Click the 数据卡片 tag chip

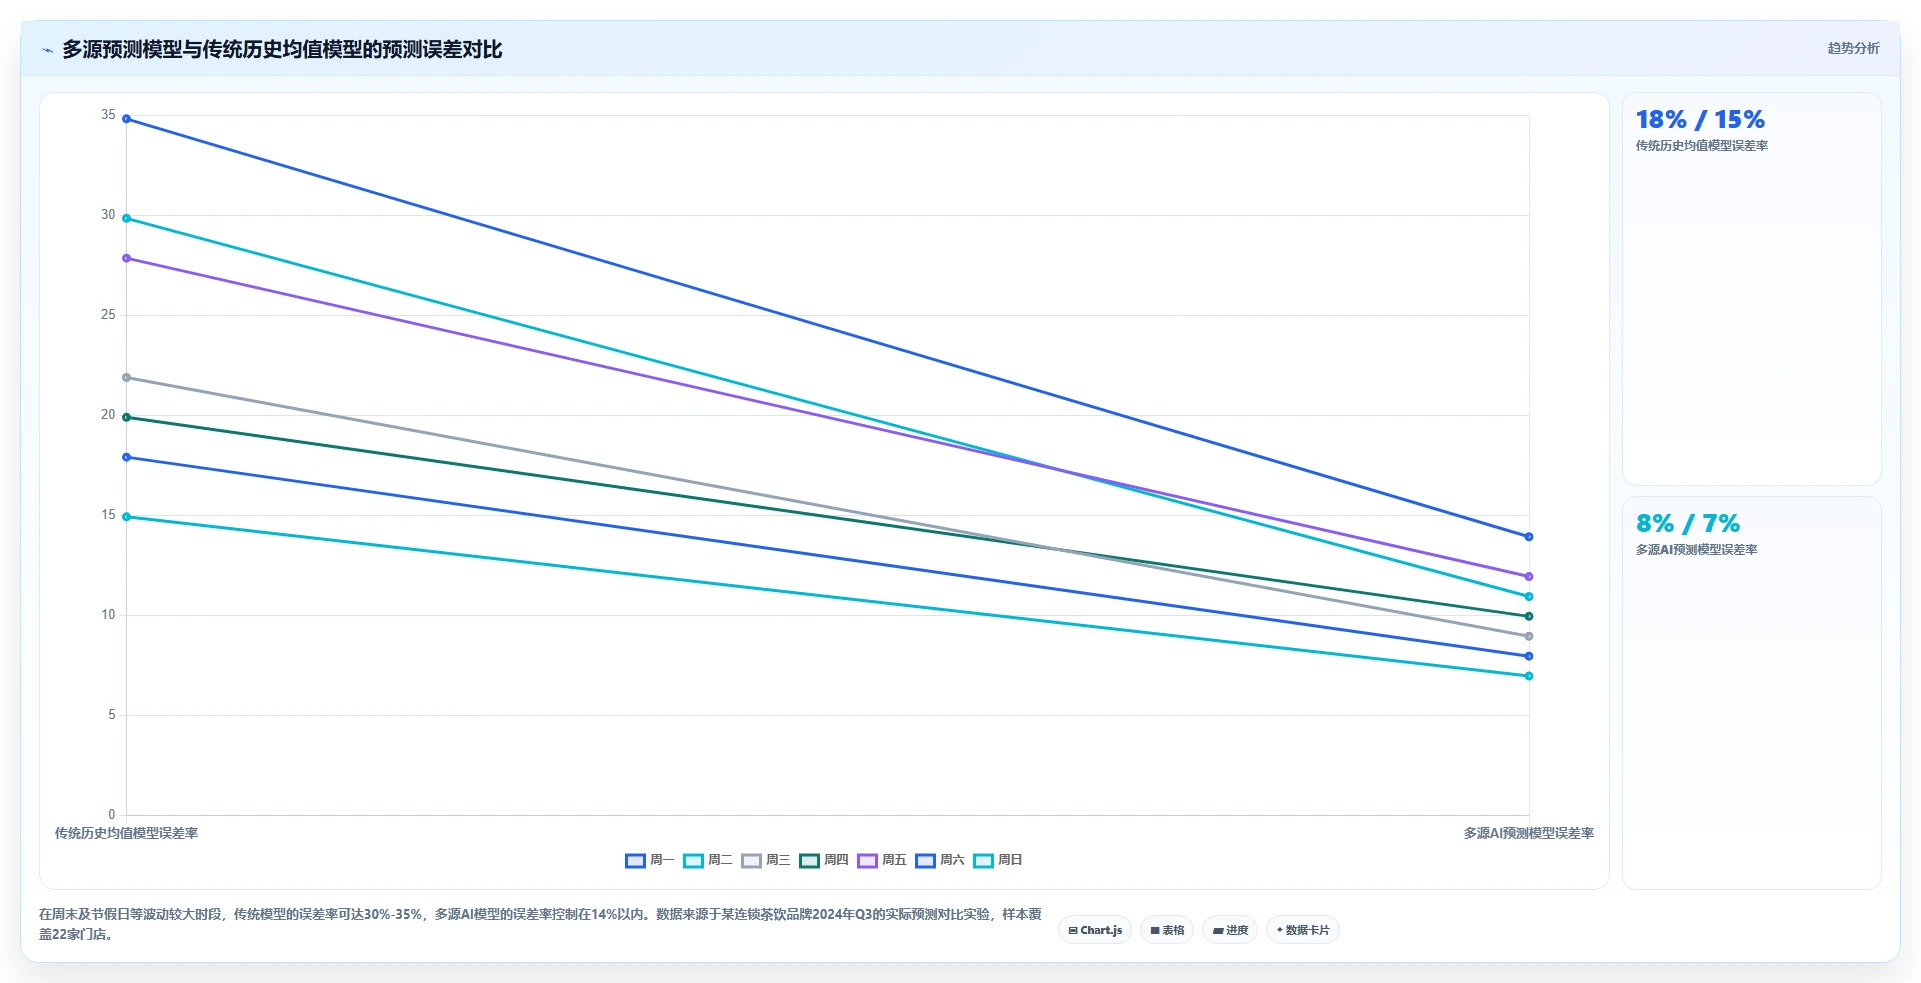point(1303,930)
